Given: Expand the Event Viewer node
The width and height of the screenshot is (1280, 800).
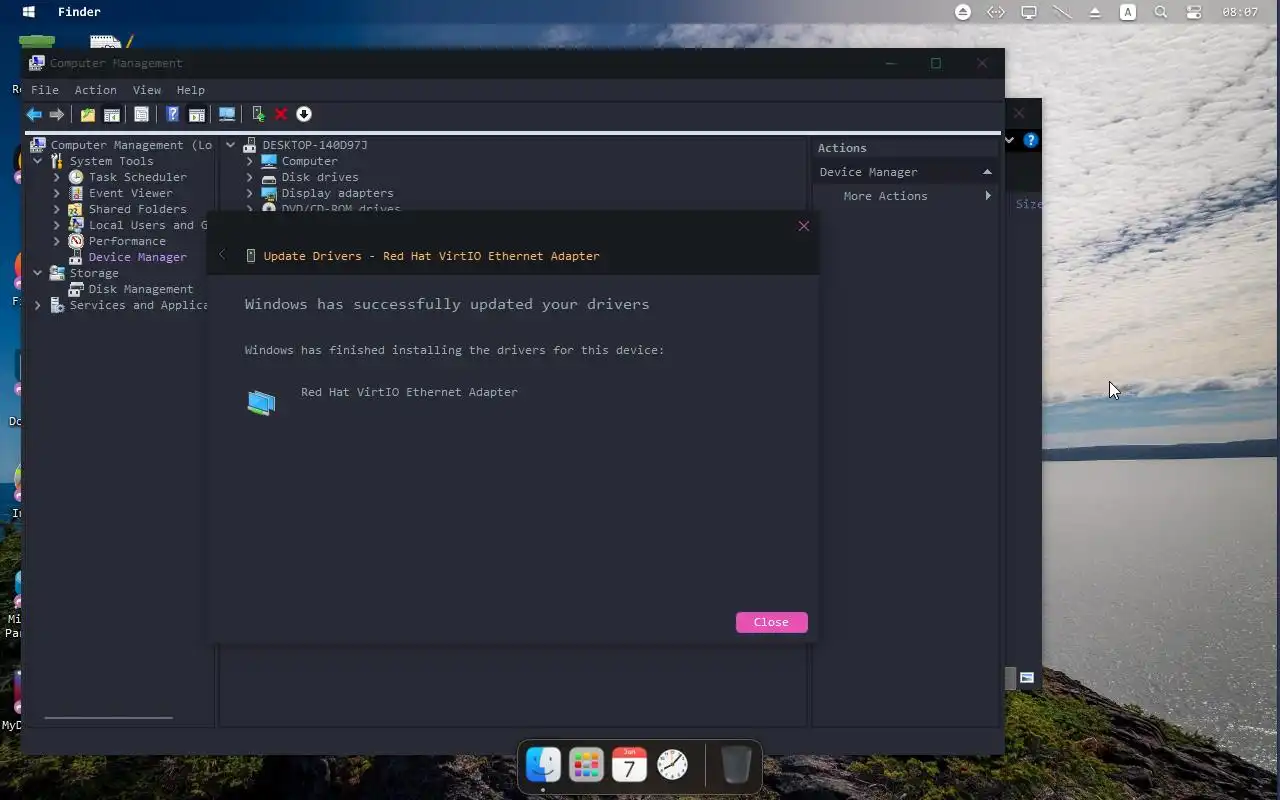Looking at the screenshot, I should [57, 193].
